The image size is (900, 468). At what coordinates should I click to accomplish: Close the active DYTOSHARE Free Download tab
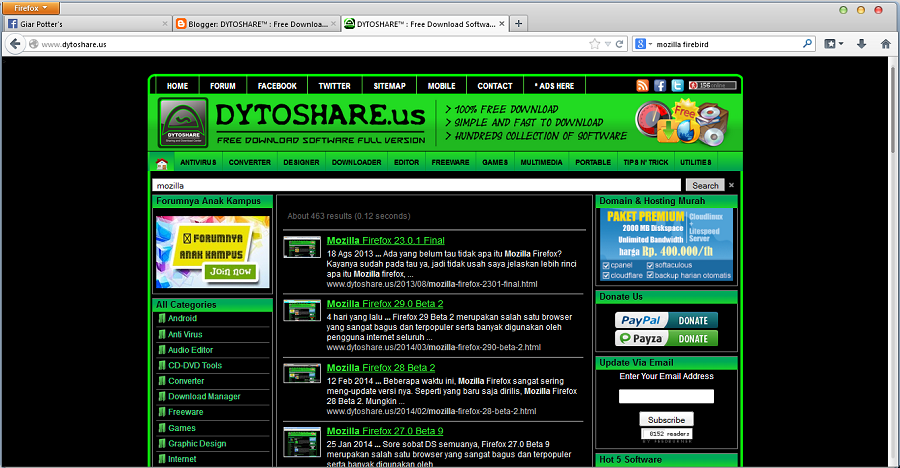tap(502, 24)
